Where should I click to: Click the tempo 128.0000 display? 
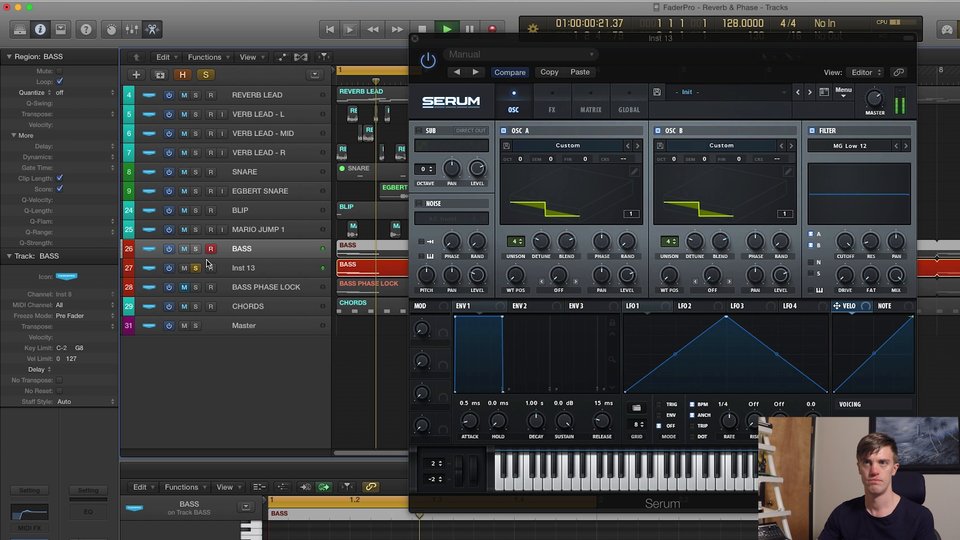coord(743,23)
